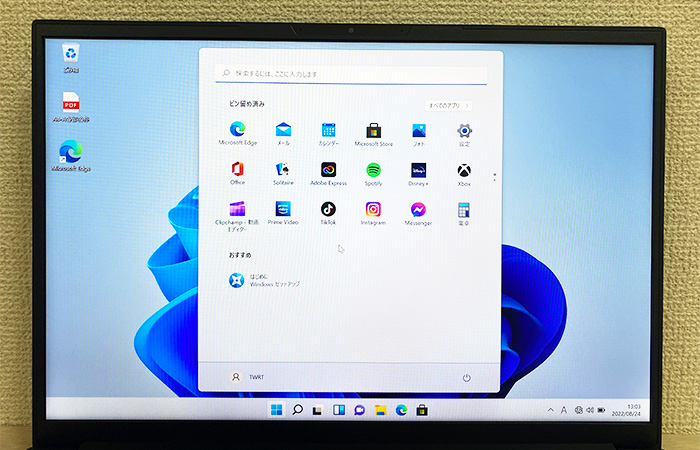
Task: Open the Xbox app icon
Action: [464, 171]
